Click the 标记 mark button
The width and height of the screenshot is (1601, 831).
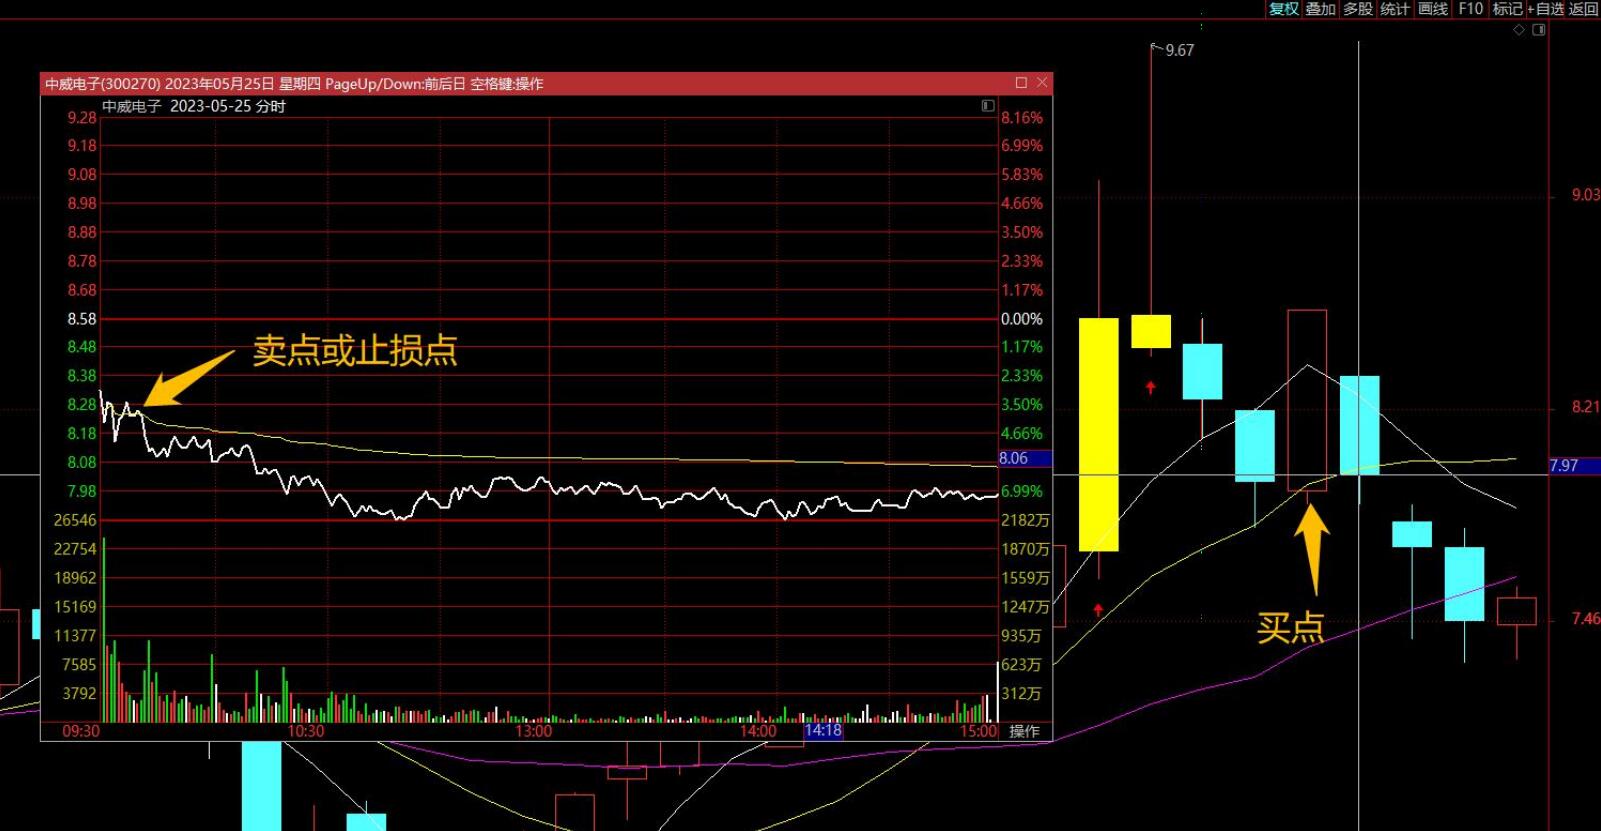pos(1507,9)
